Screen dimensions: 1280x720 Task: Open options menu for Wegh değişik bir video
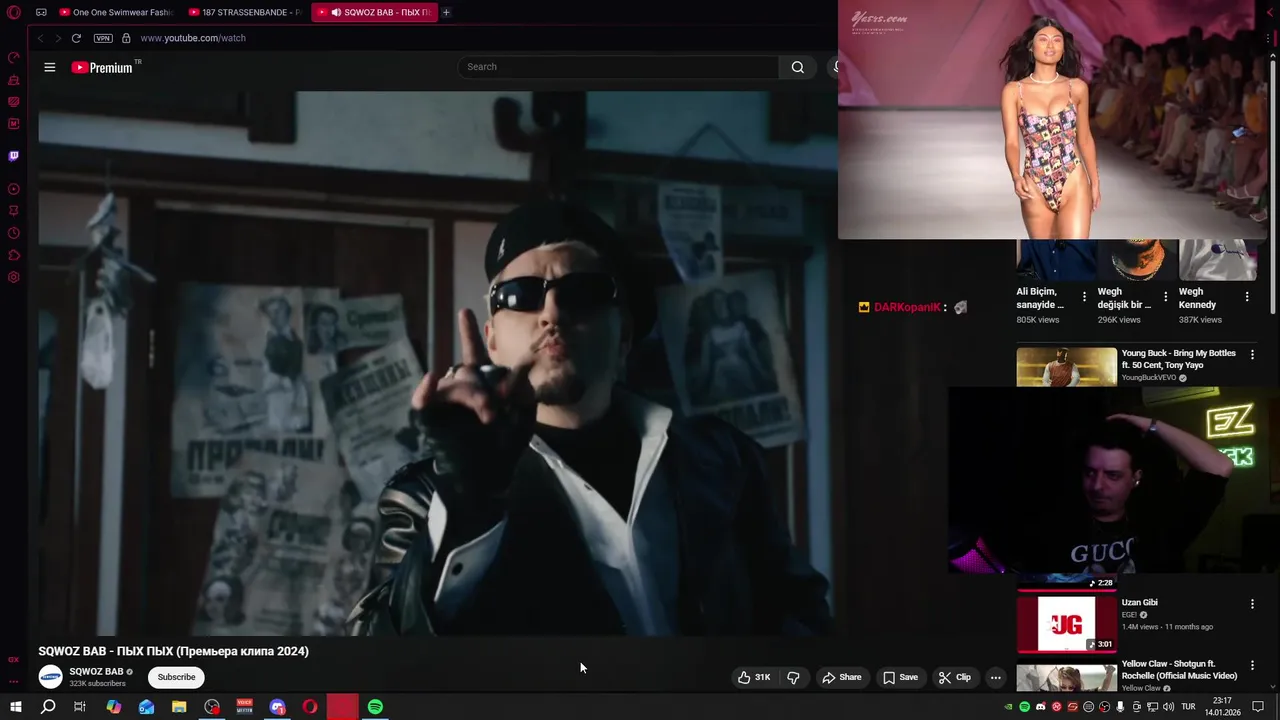coord(1165,297)
